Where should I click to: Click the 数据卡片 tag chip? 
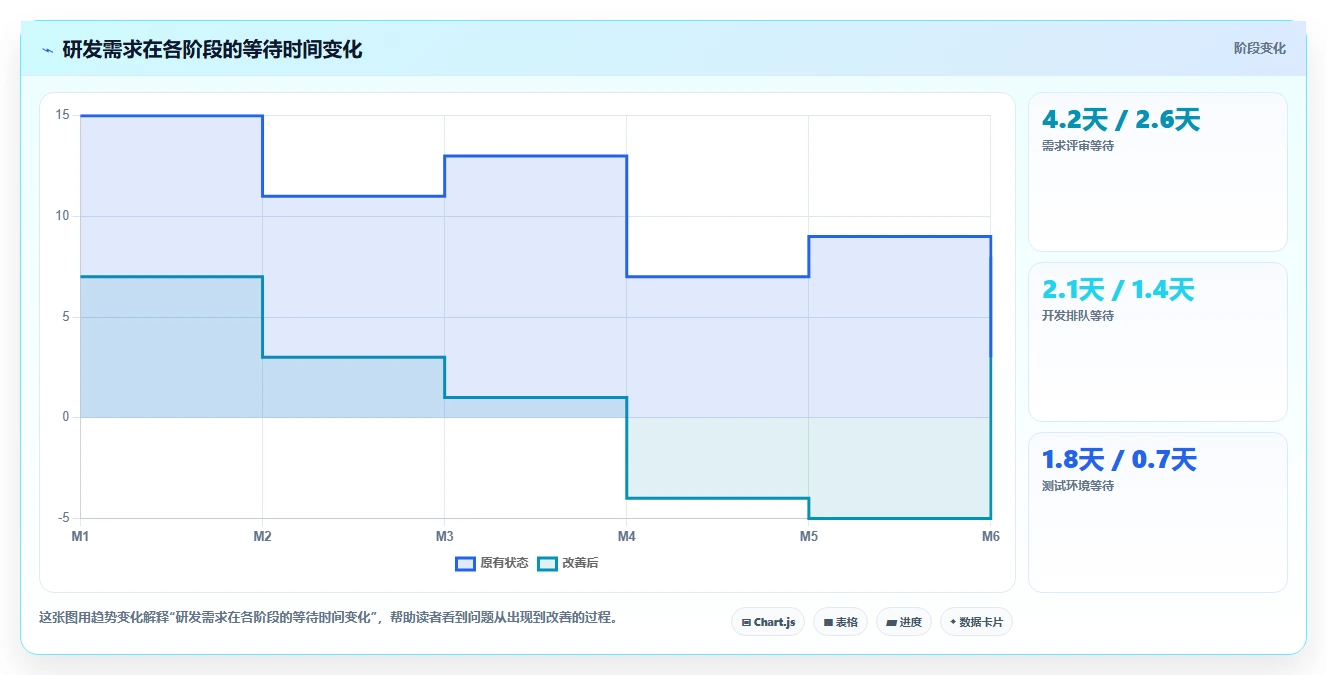coord(976,622)
